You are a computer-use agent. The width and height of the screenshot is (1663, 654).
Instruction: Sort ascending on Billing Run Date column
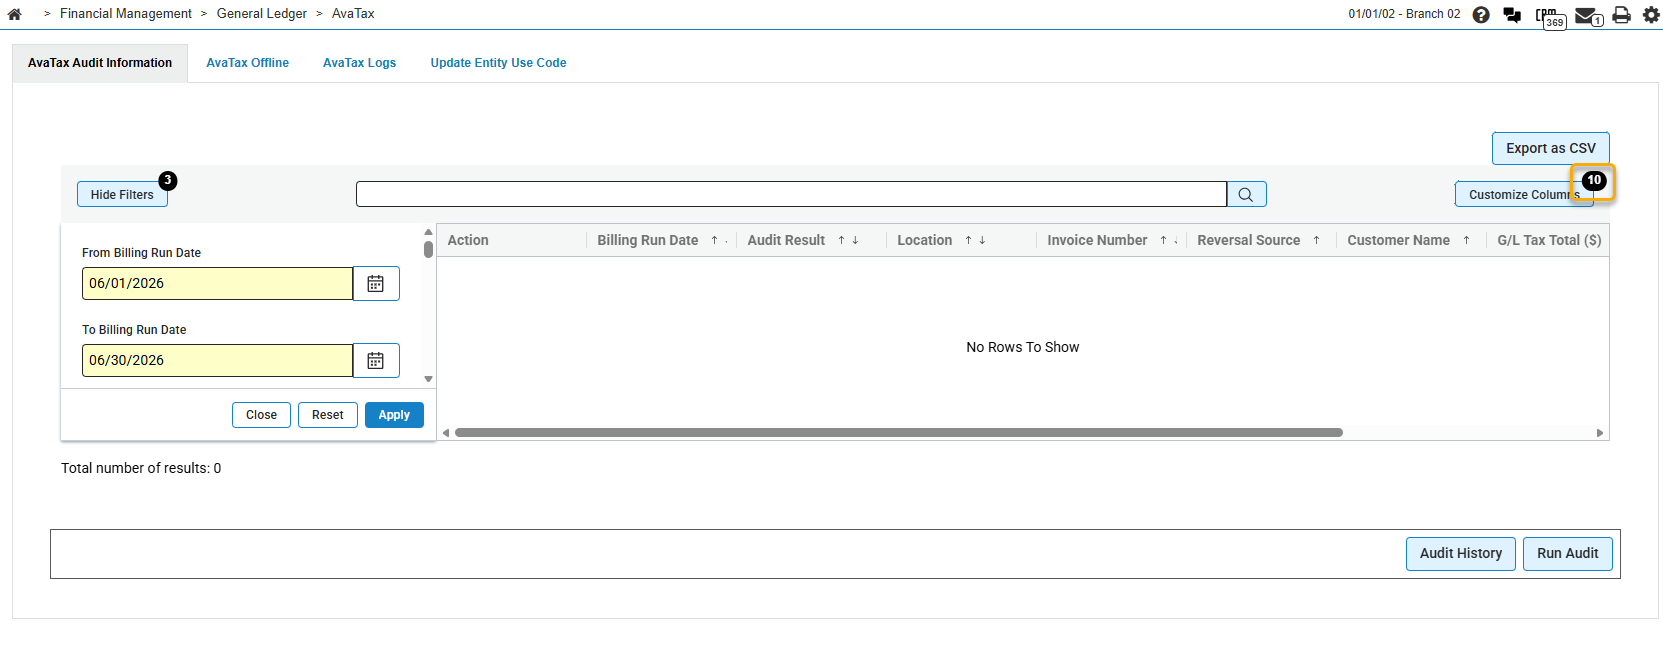[714, 240]
